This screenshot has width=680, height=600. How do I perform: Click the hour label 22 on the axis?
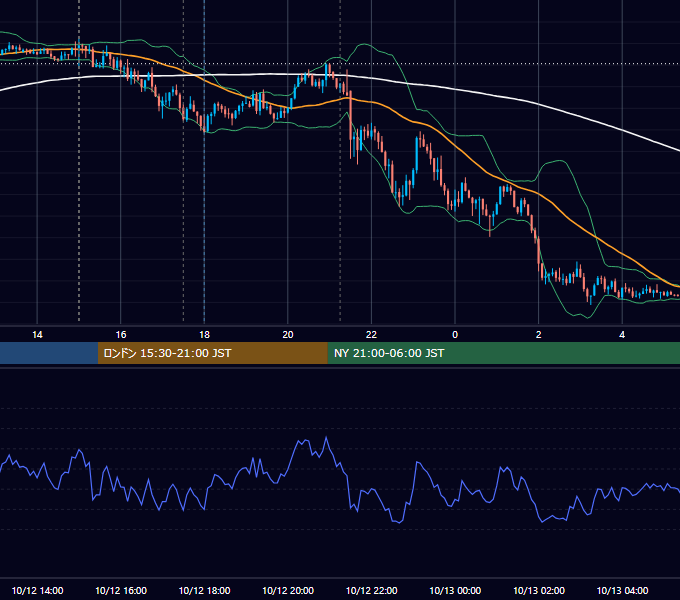click(x=371, y=335)
